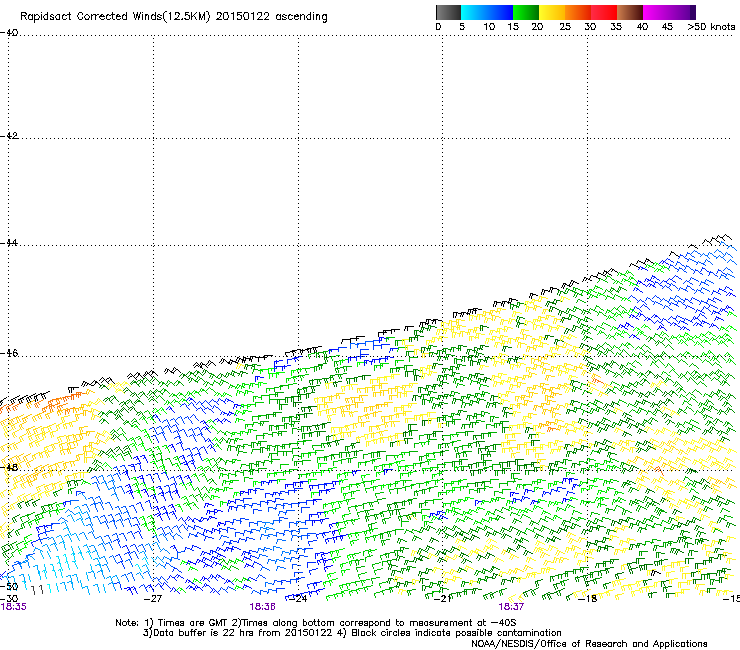Click the '-48' latitude axis label
Image resolution: width=740 pixels, height=650 pixels.
click(x=9, y=467)
